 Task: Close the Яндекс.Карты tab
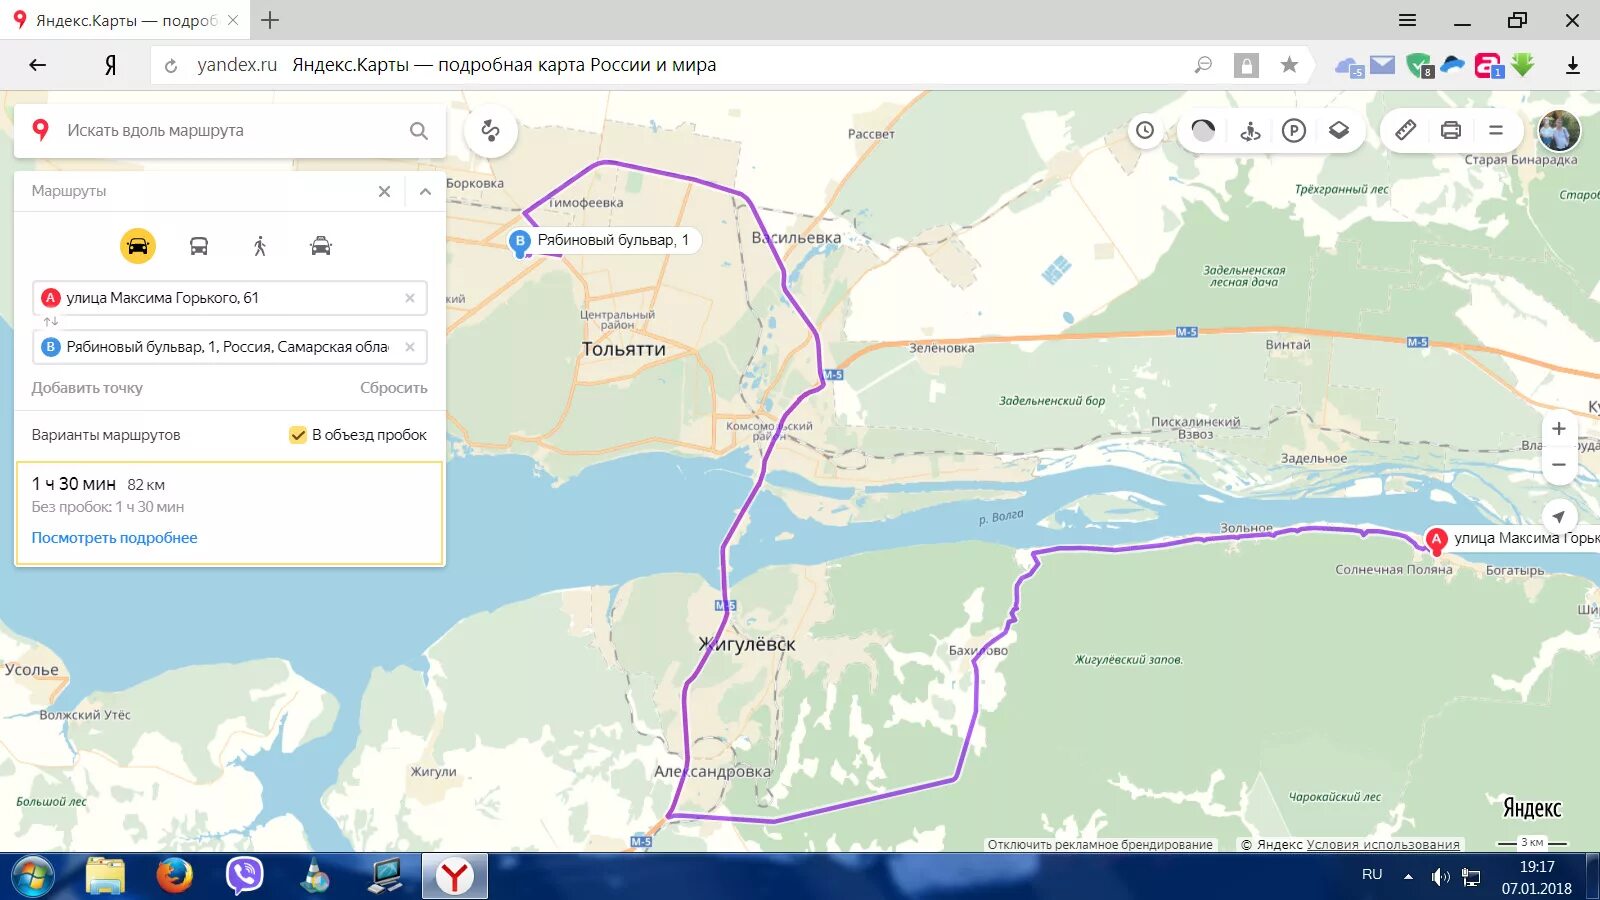point(233,20)
